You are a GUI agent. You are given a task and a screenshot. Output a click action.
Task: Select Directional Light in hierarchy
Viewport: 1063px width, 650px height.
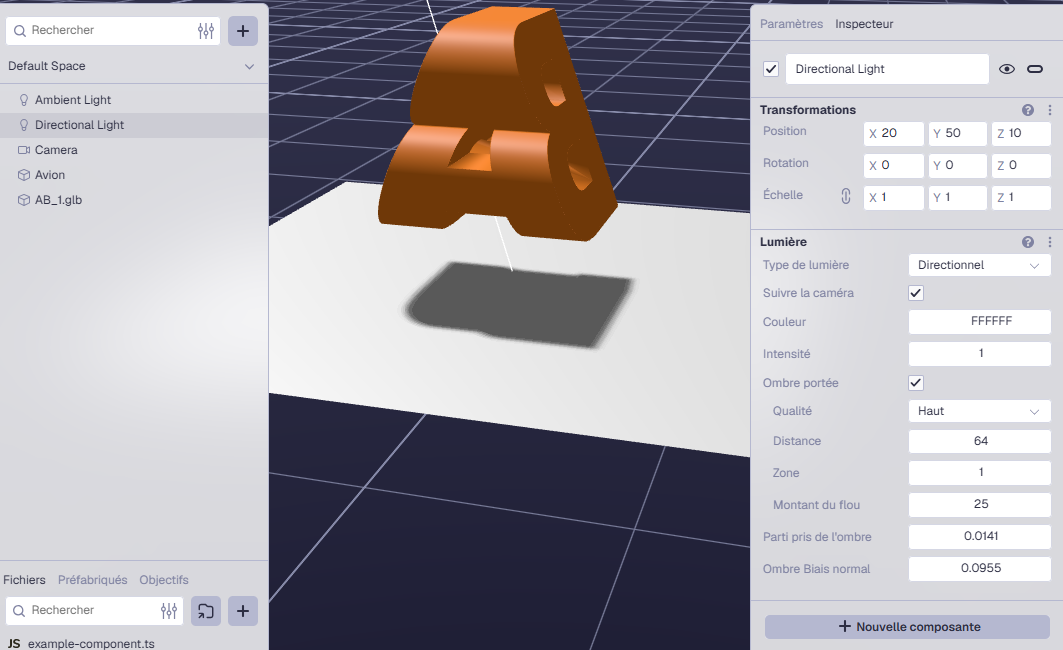point(134,125)
